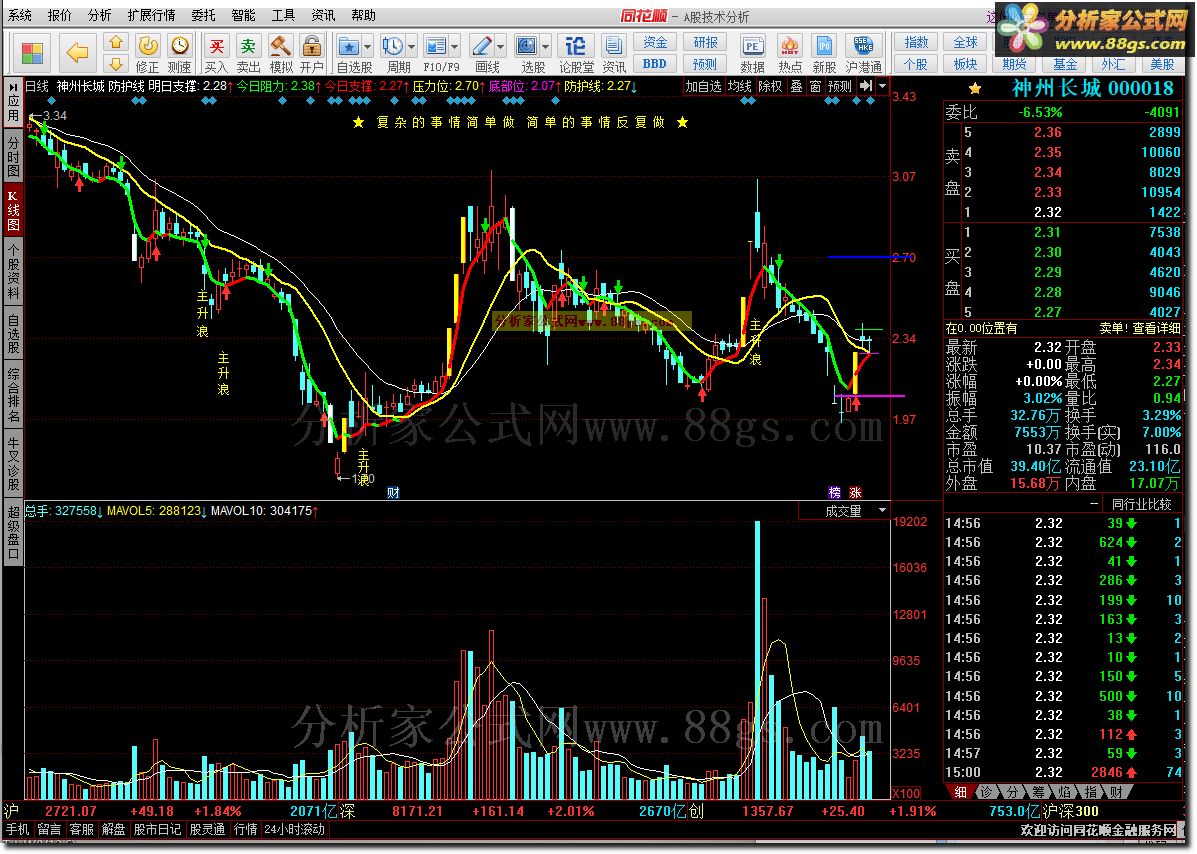The image size is (1197, 854).
Task: Open the 智能 menu
Action: [x=244, y=15]
